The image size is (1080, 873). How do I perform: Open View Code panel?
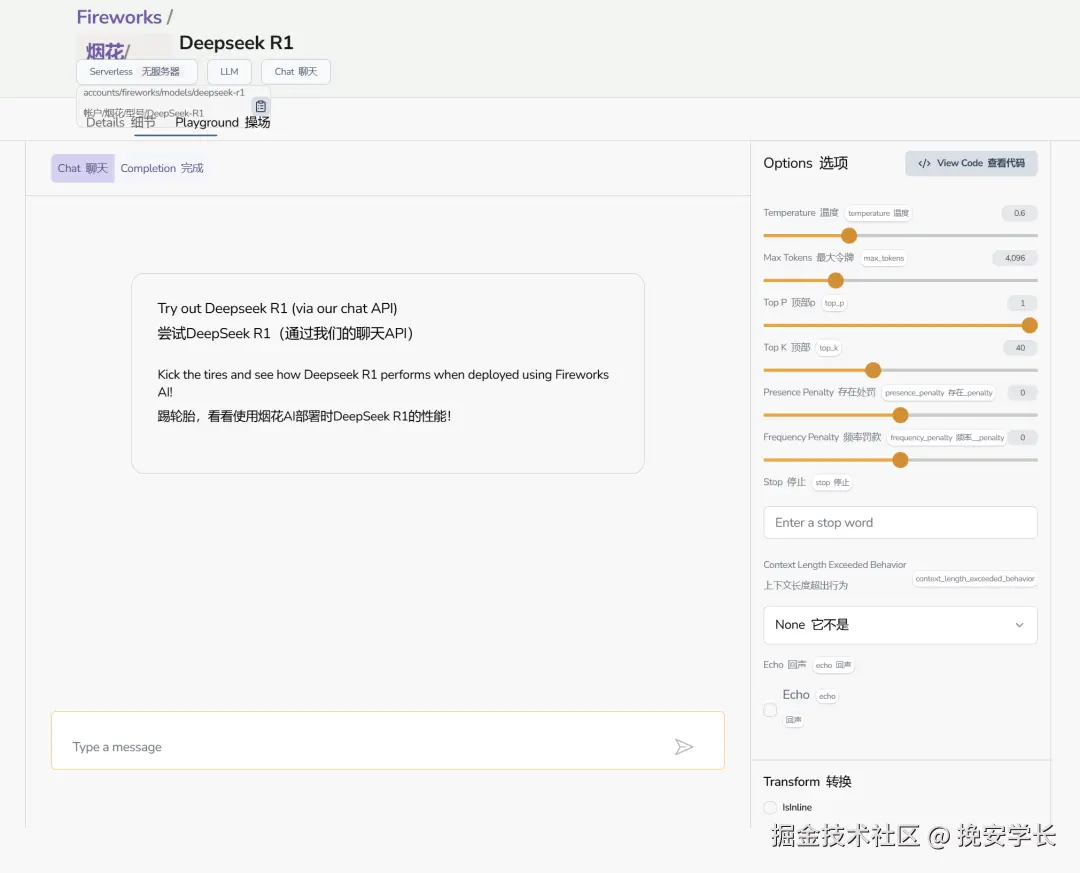(x=971, y=163)
